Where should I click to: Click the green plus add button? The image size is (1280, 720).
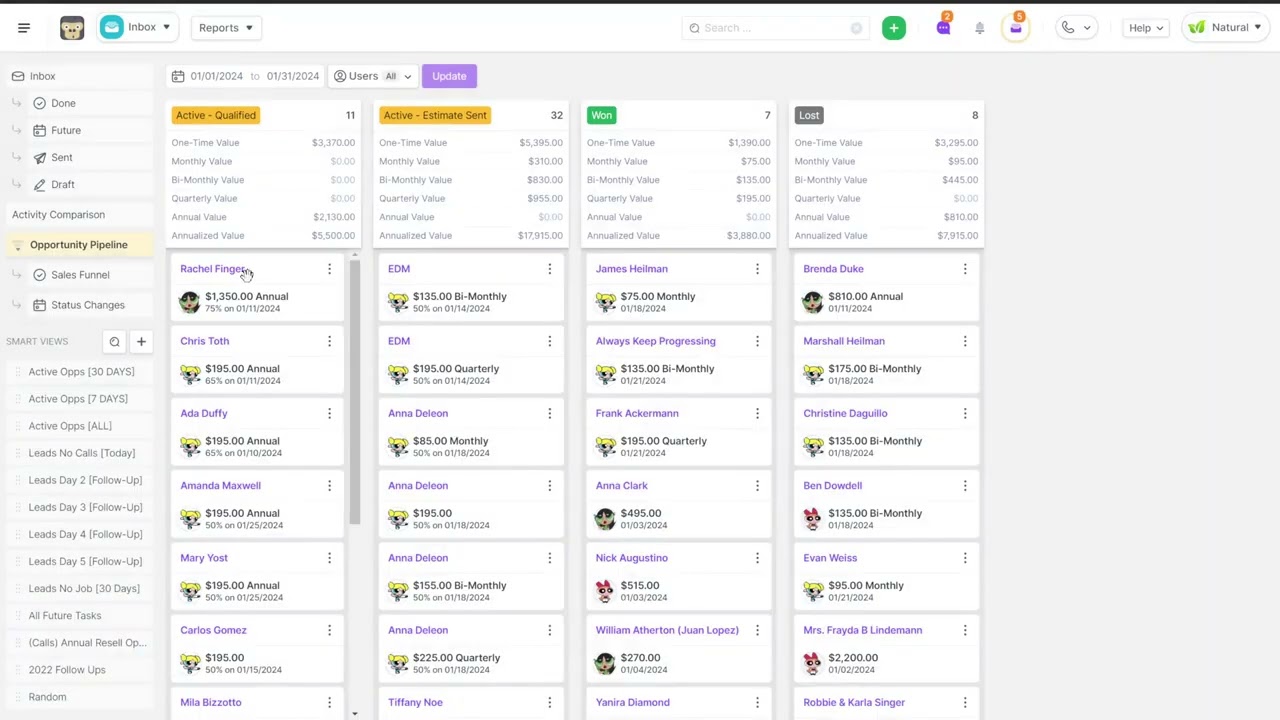894,28
